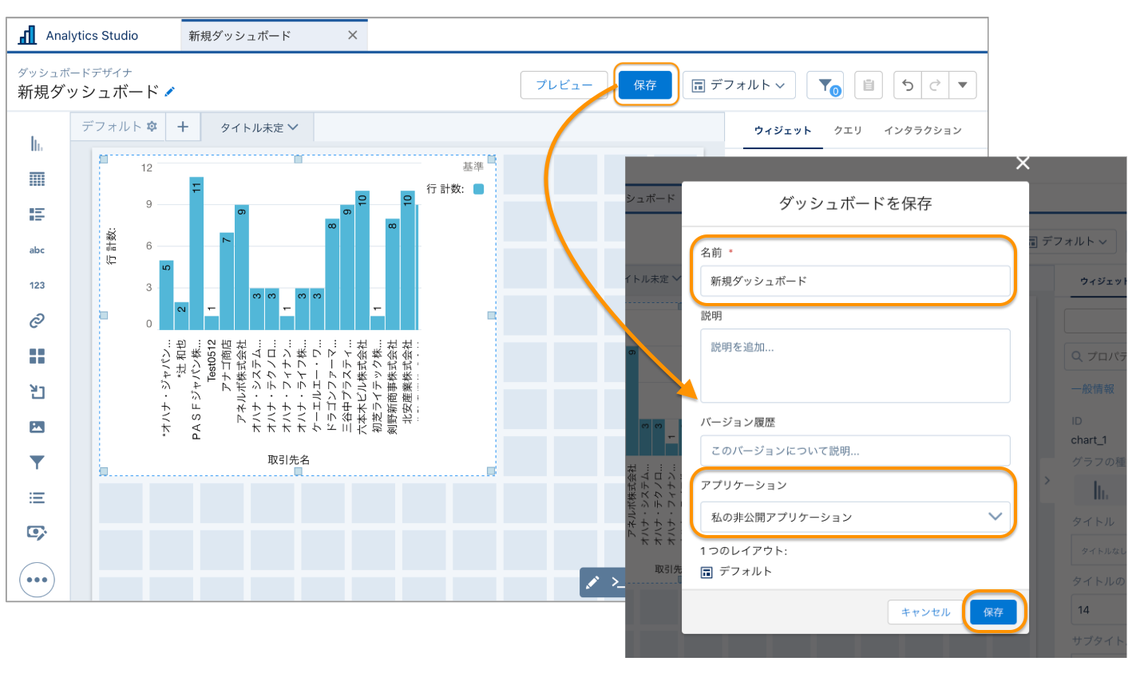Add an image widget from sidebar
1148x685 pixels.
(37, 427)
